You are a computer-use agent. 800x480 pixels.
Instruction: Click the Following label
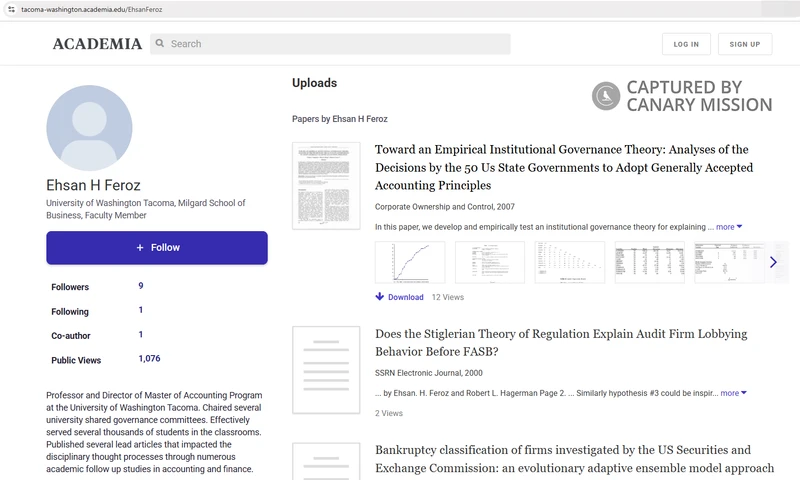coord(70,311)
